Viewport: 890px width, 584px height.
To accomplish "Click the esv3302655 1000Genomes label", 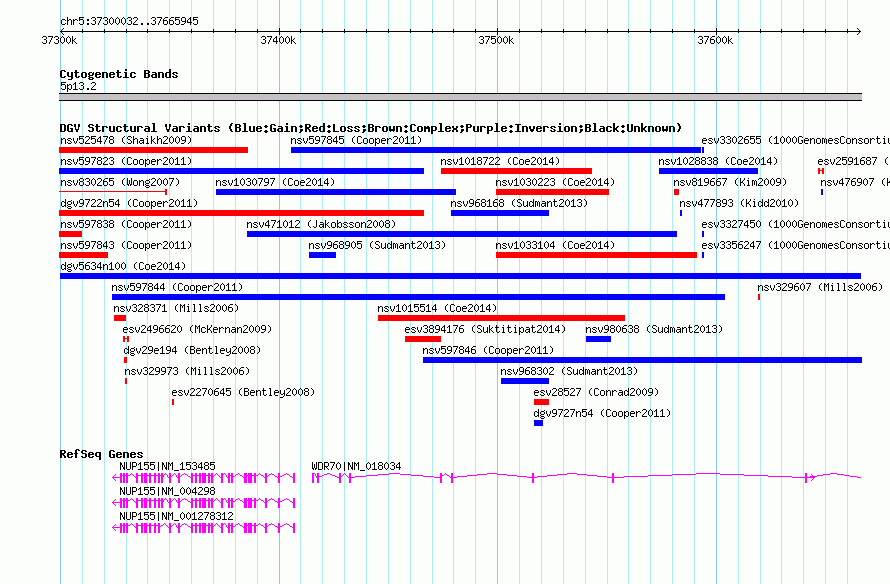I will click(x=795, y=140).
